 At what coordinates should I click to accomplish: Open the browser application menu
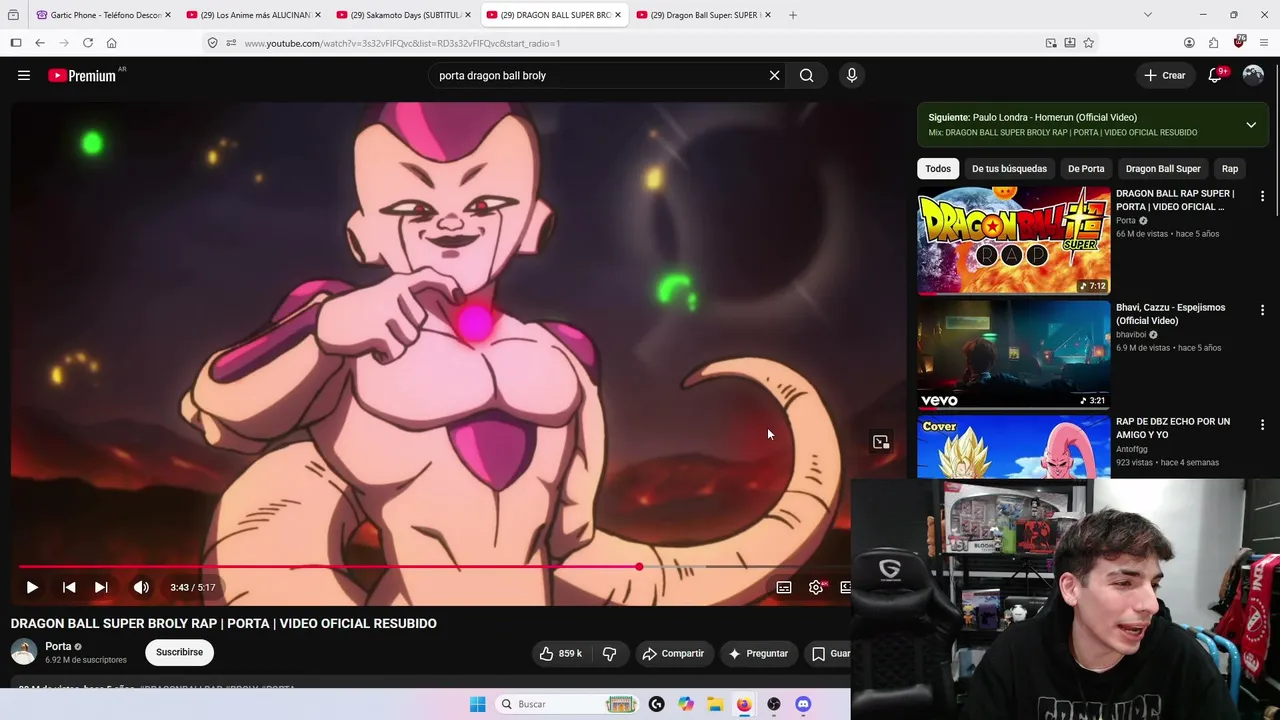[x=1265, y=43]
